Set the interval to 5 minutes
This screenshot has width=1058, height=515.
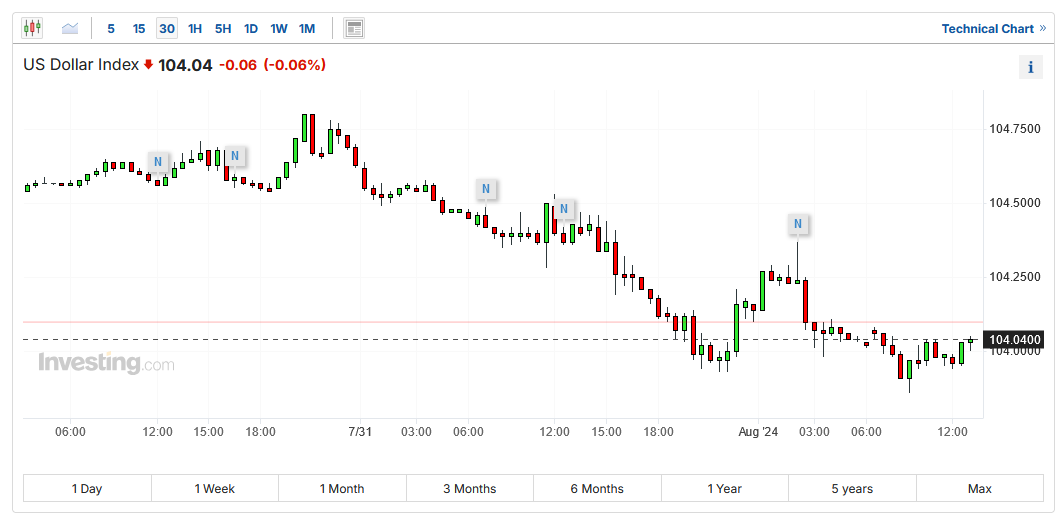[x=111, y=29]
